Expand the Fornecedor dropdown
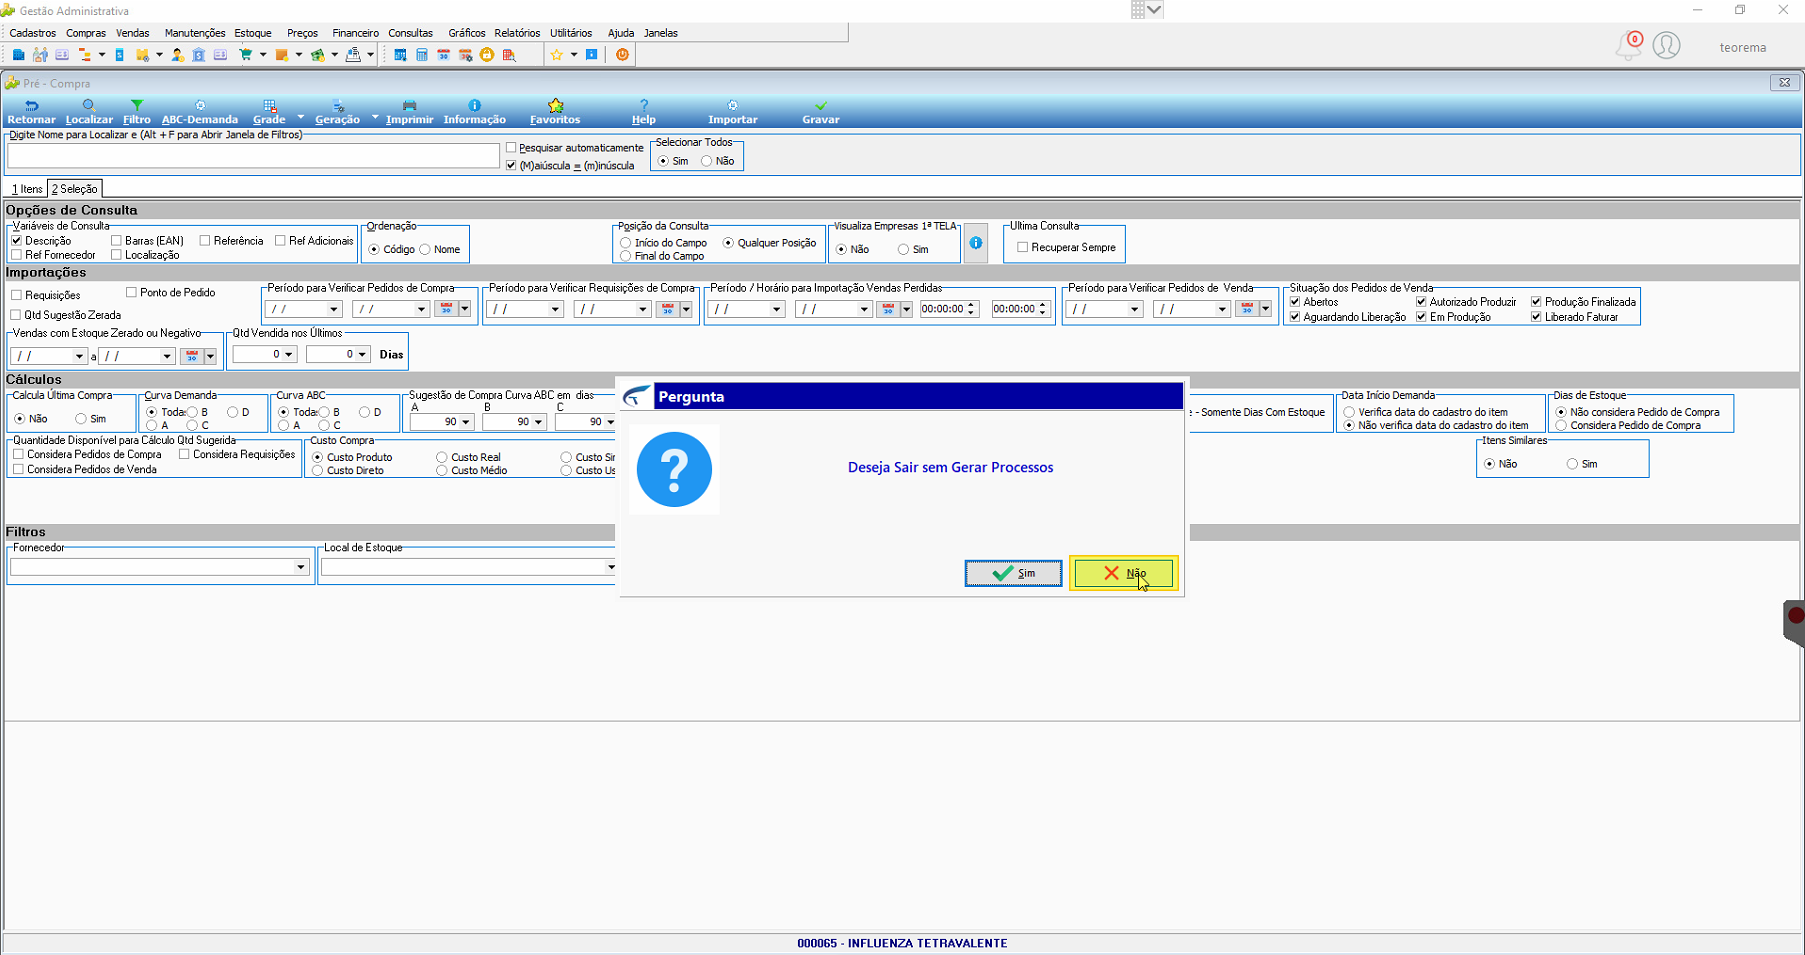Image resolution: width=1805 pixels, height=955 pixels. pos(300,567)
